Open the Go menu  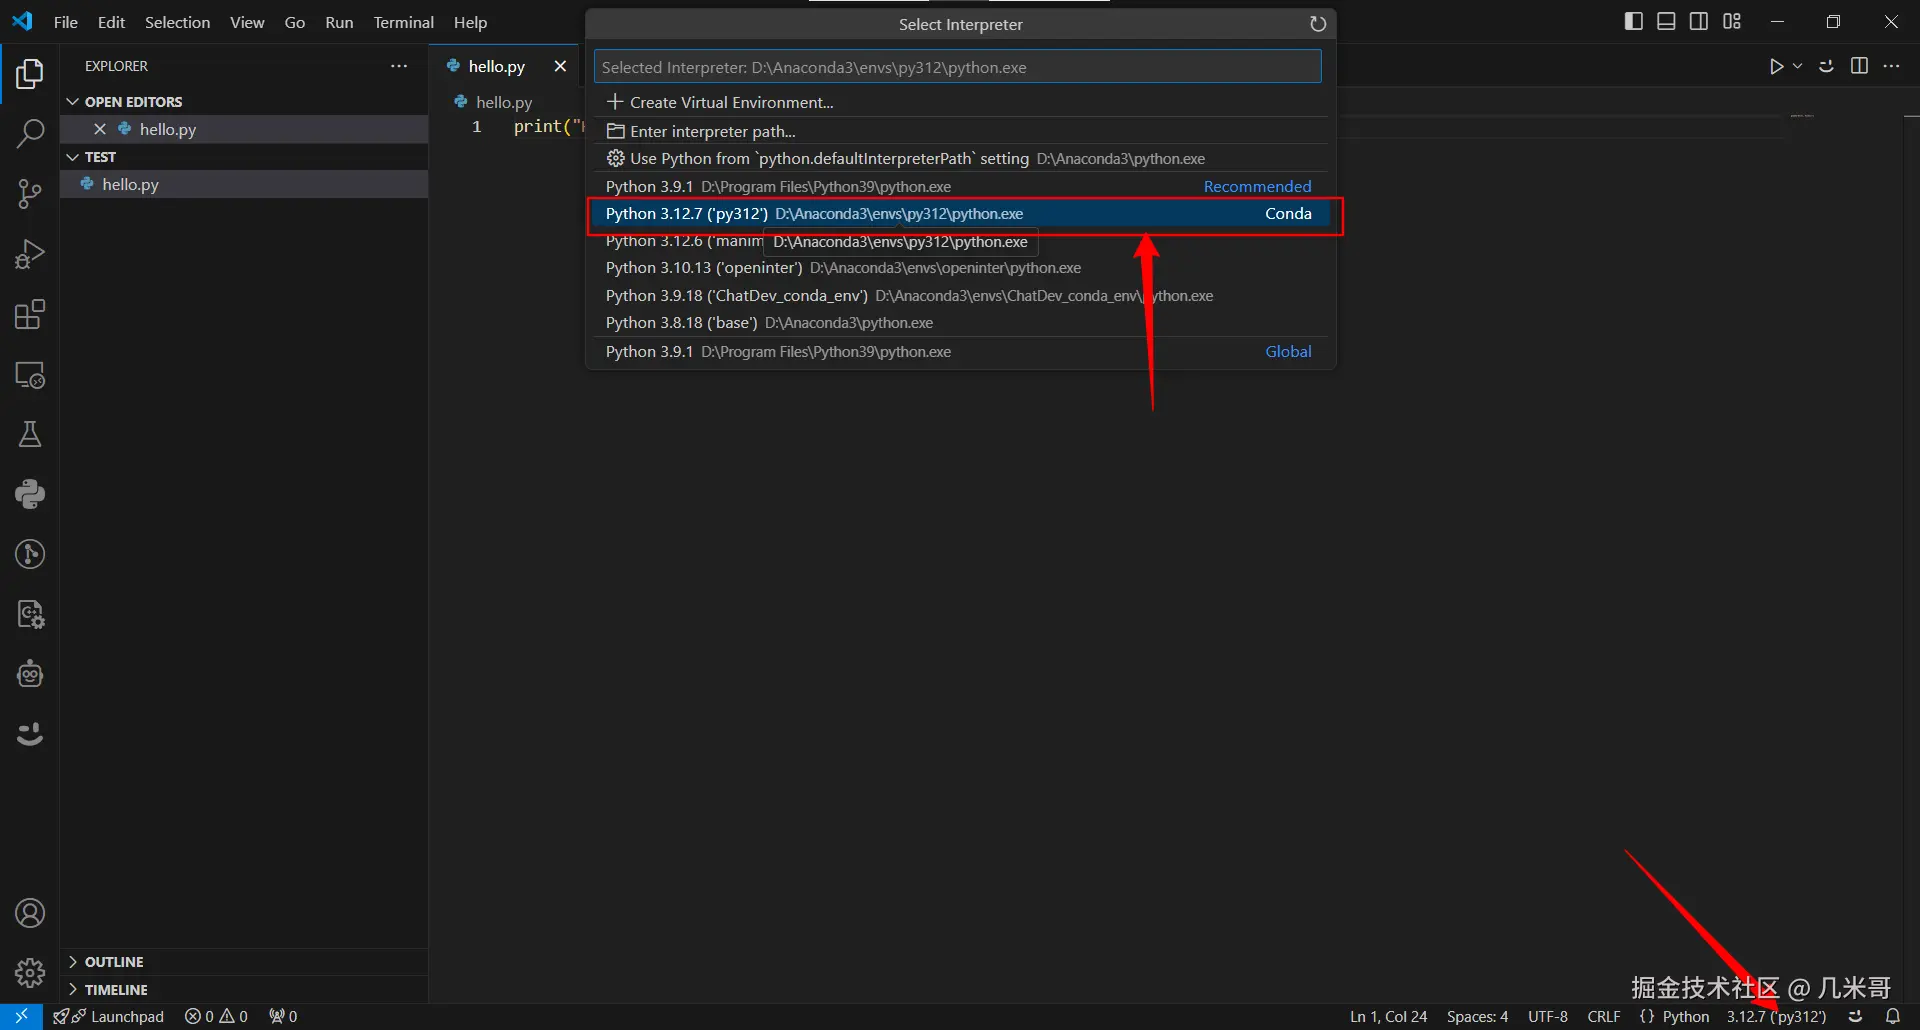coord(295,22)
